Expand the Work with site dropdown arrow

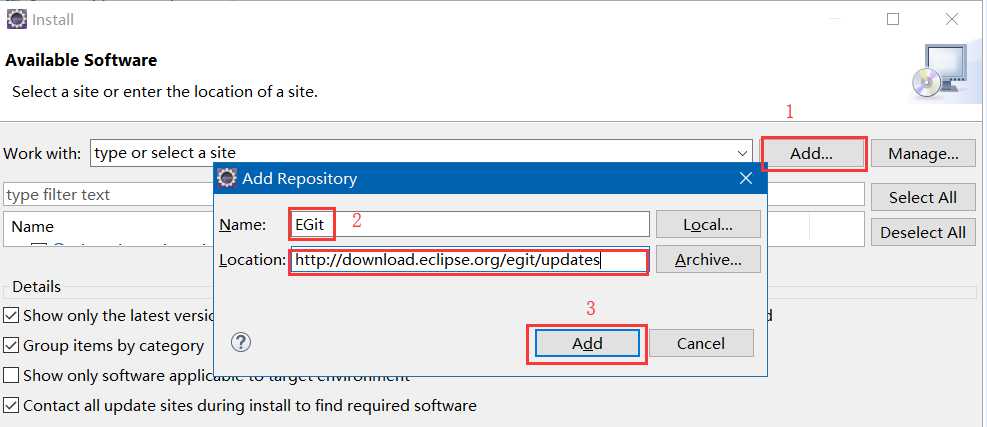click(742, 153)
